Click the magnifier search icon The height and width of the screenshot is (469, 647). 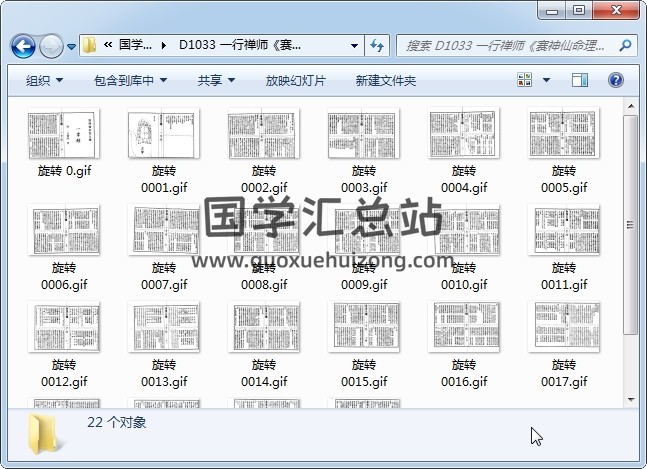click(x=626, y=45)
